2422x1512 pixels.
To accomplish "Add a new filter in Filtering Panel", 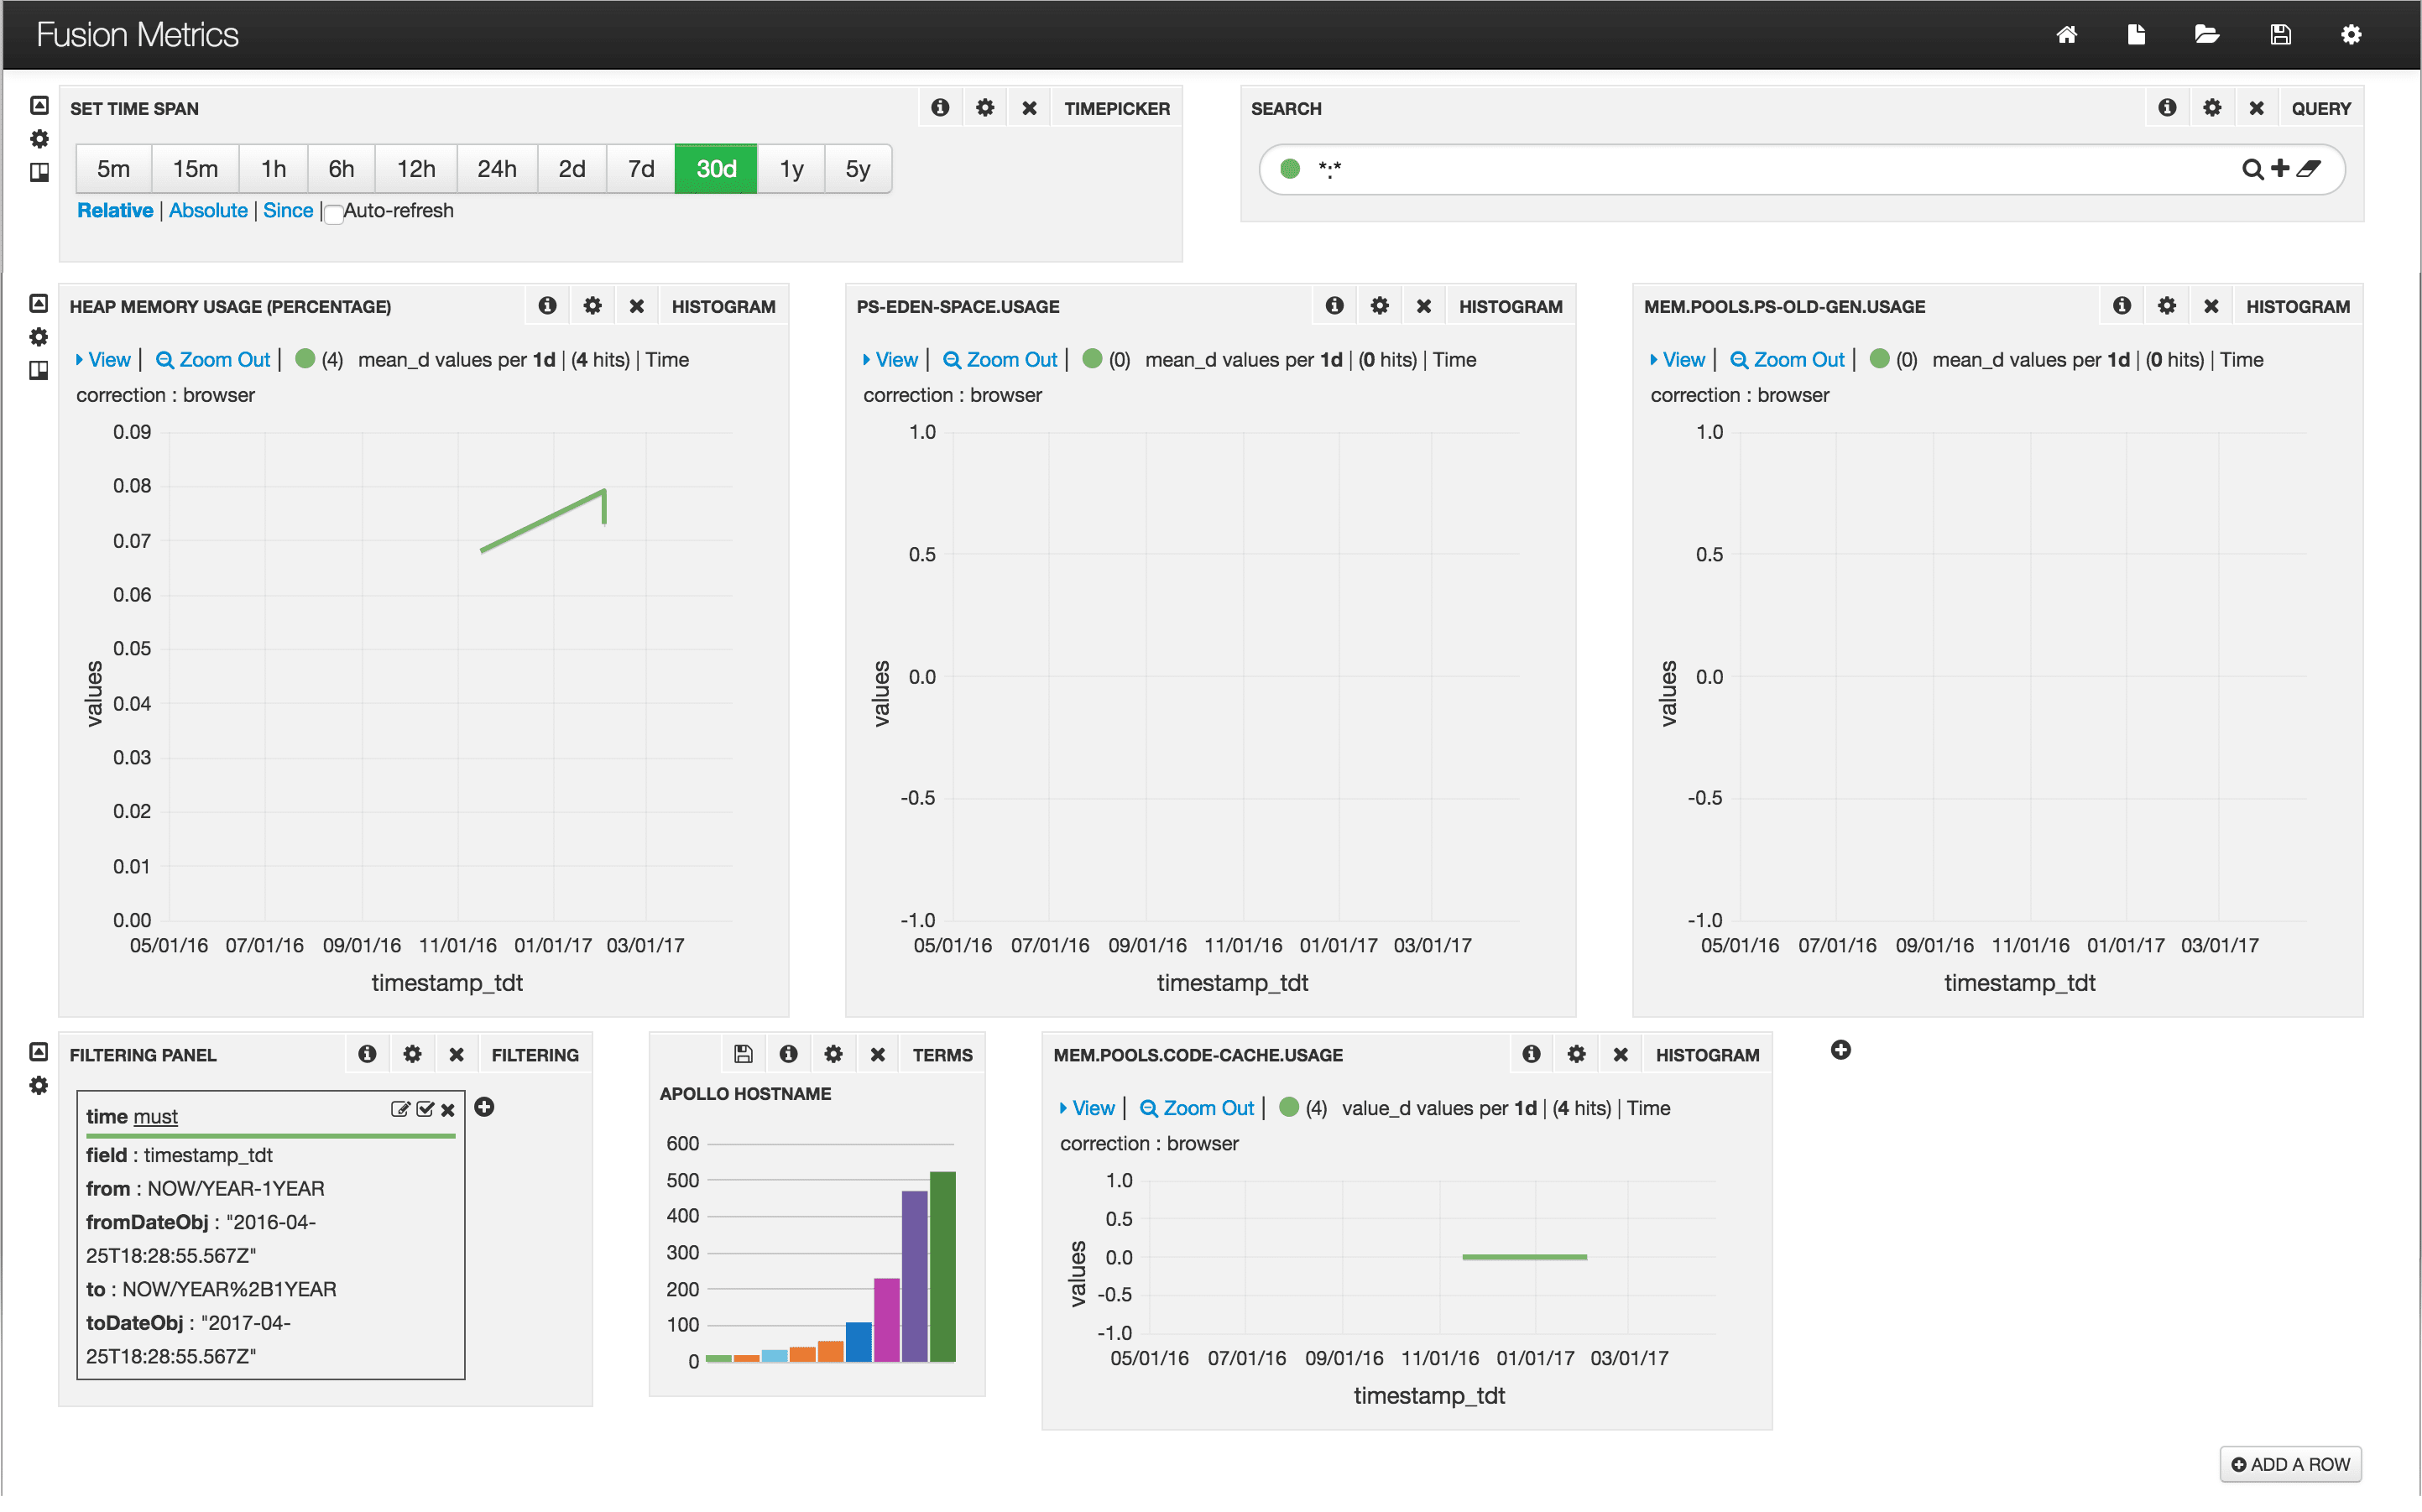I will [x=484, y=1108].
